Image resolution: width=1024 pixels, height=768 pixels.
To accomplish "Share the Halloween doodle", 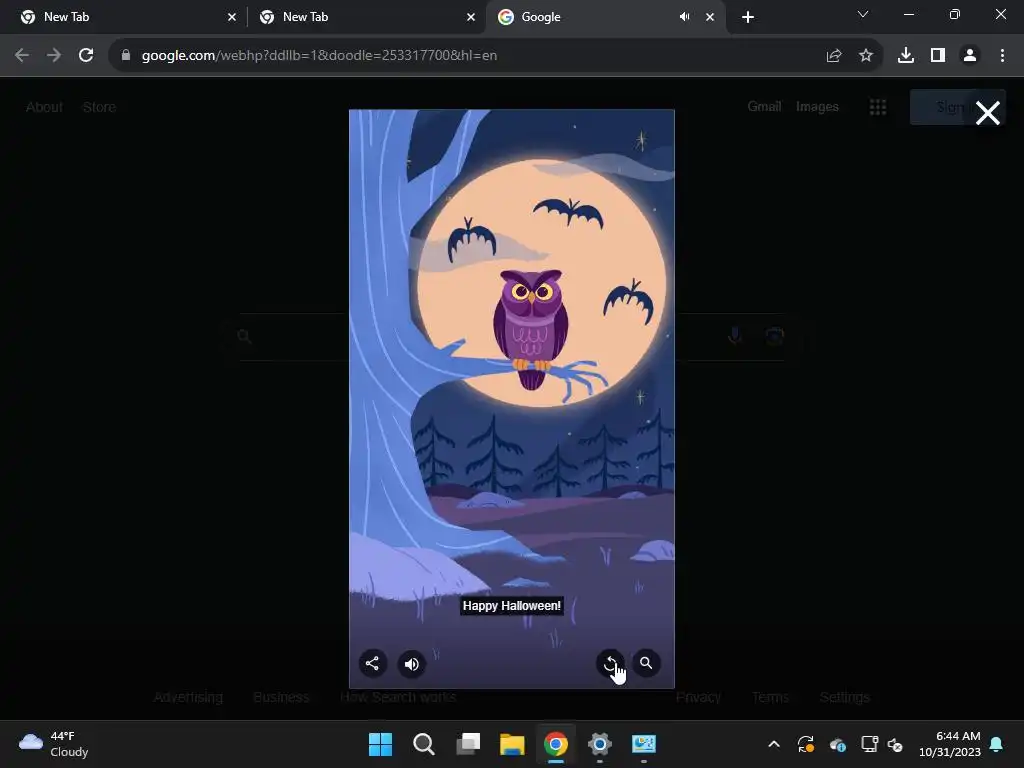I will coord(372,664).
